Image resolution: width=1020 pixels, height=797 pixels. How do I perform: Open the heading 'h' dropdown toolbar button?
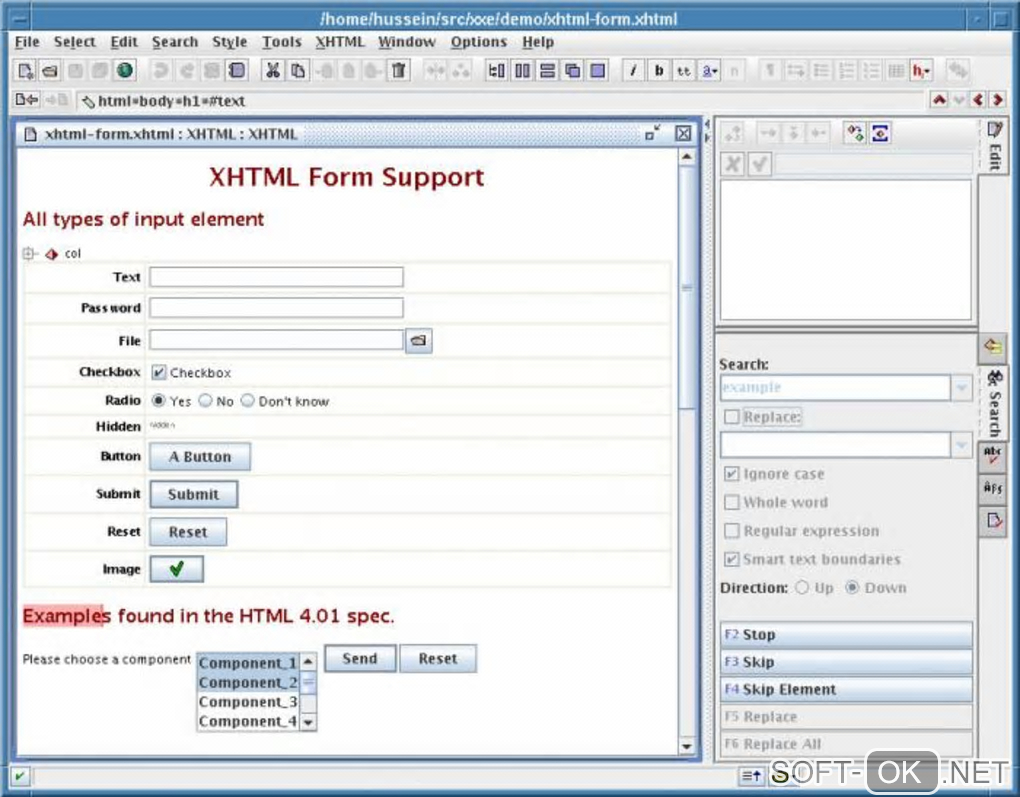point(920,70)
